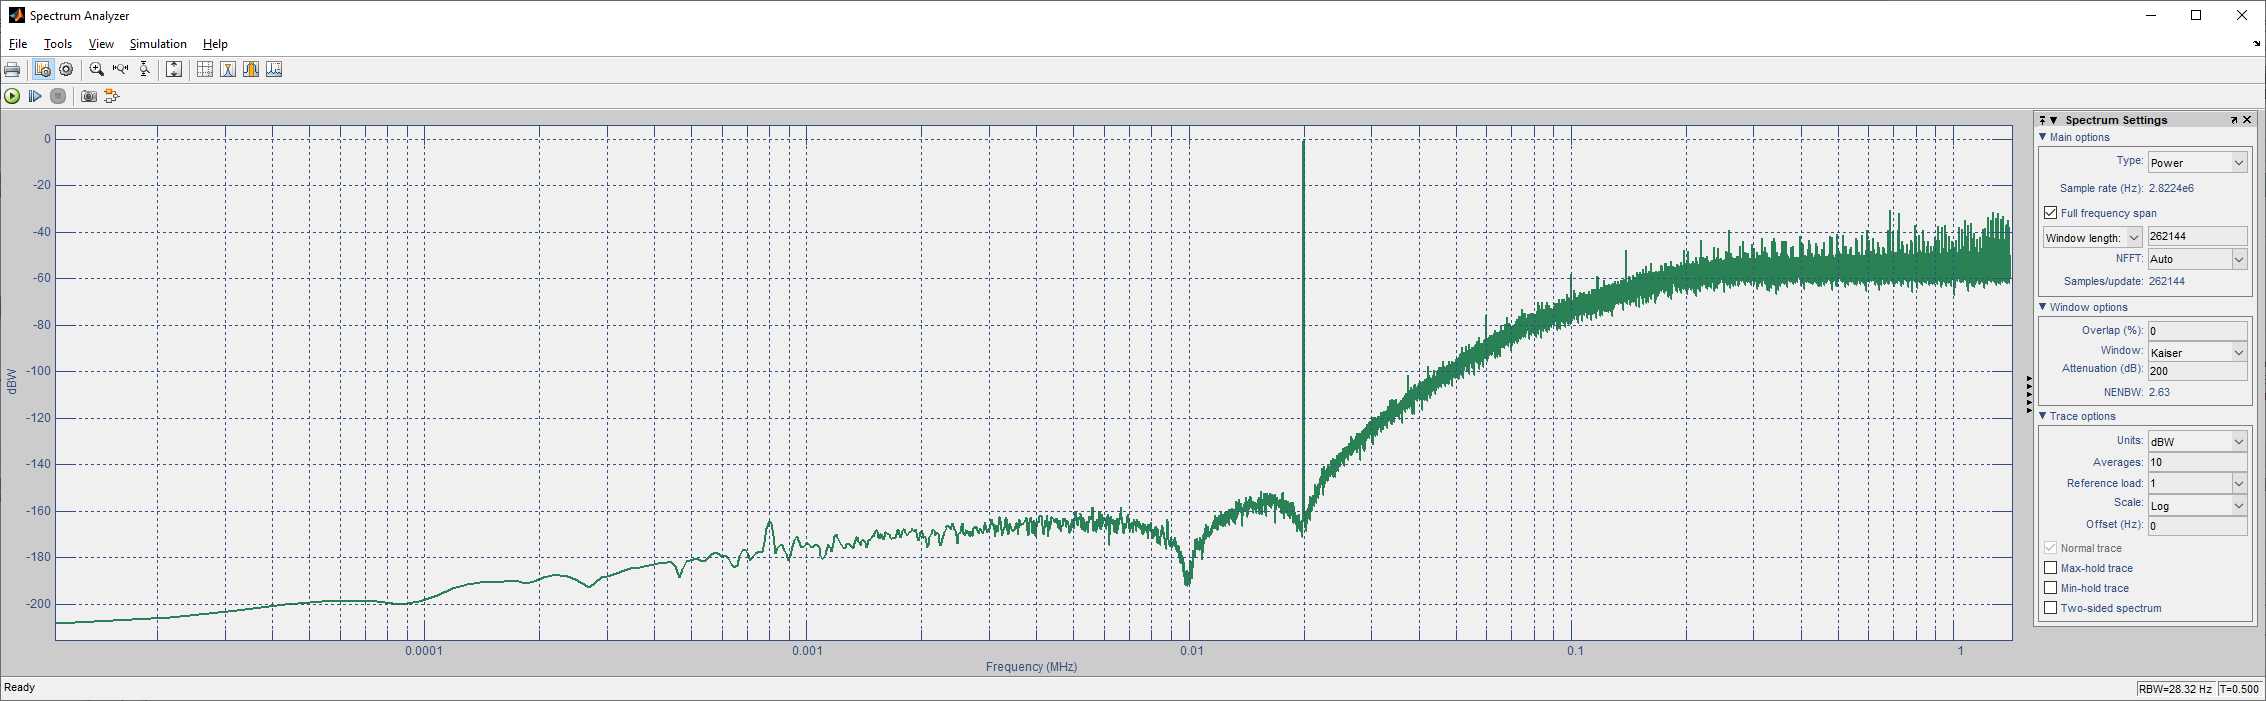Click the Frequency (MHz) axis label
2266x701 pixels.
point(1031,666)
